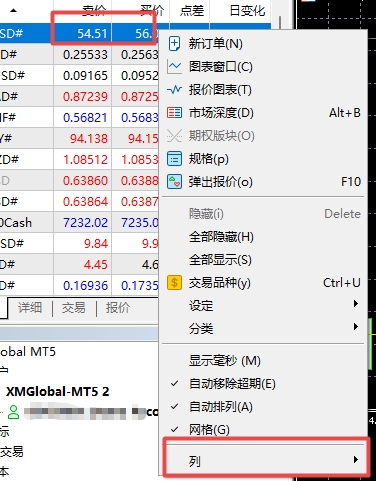Click the red price 4.45
Image resolution: width=376 pixels, height=481 pixels.
coord(82,265)
